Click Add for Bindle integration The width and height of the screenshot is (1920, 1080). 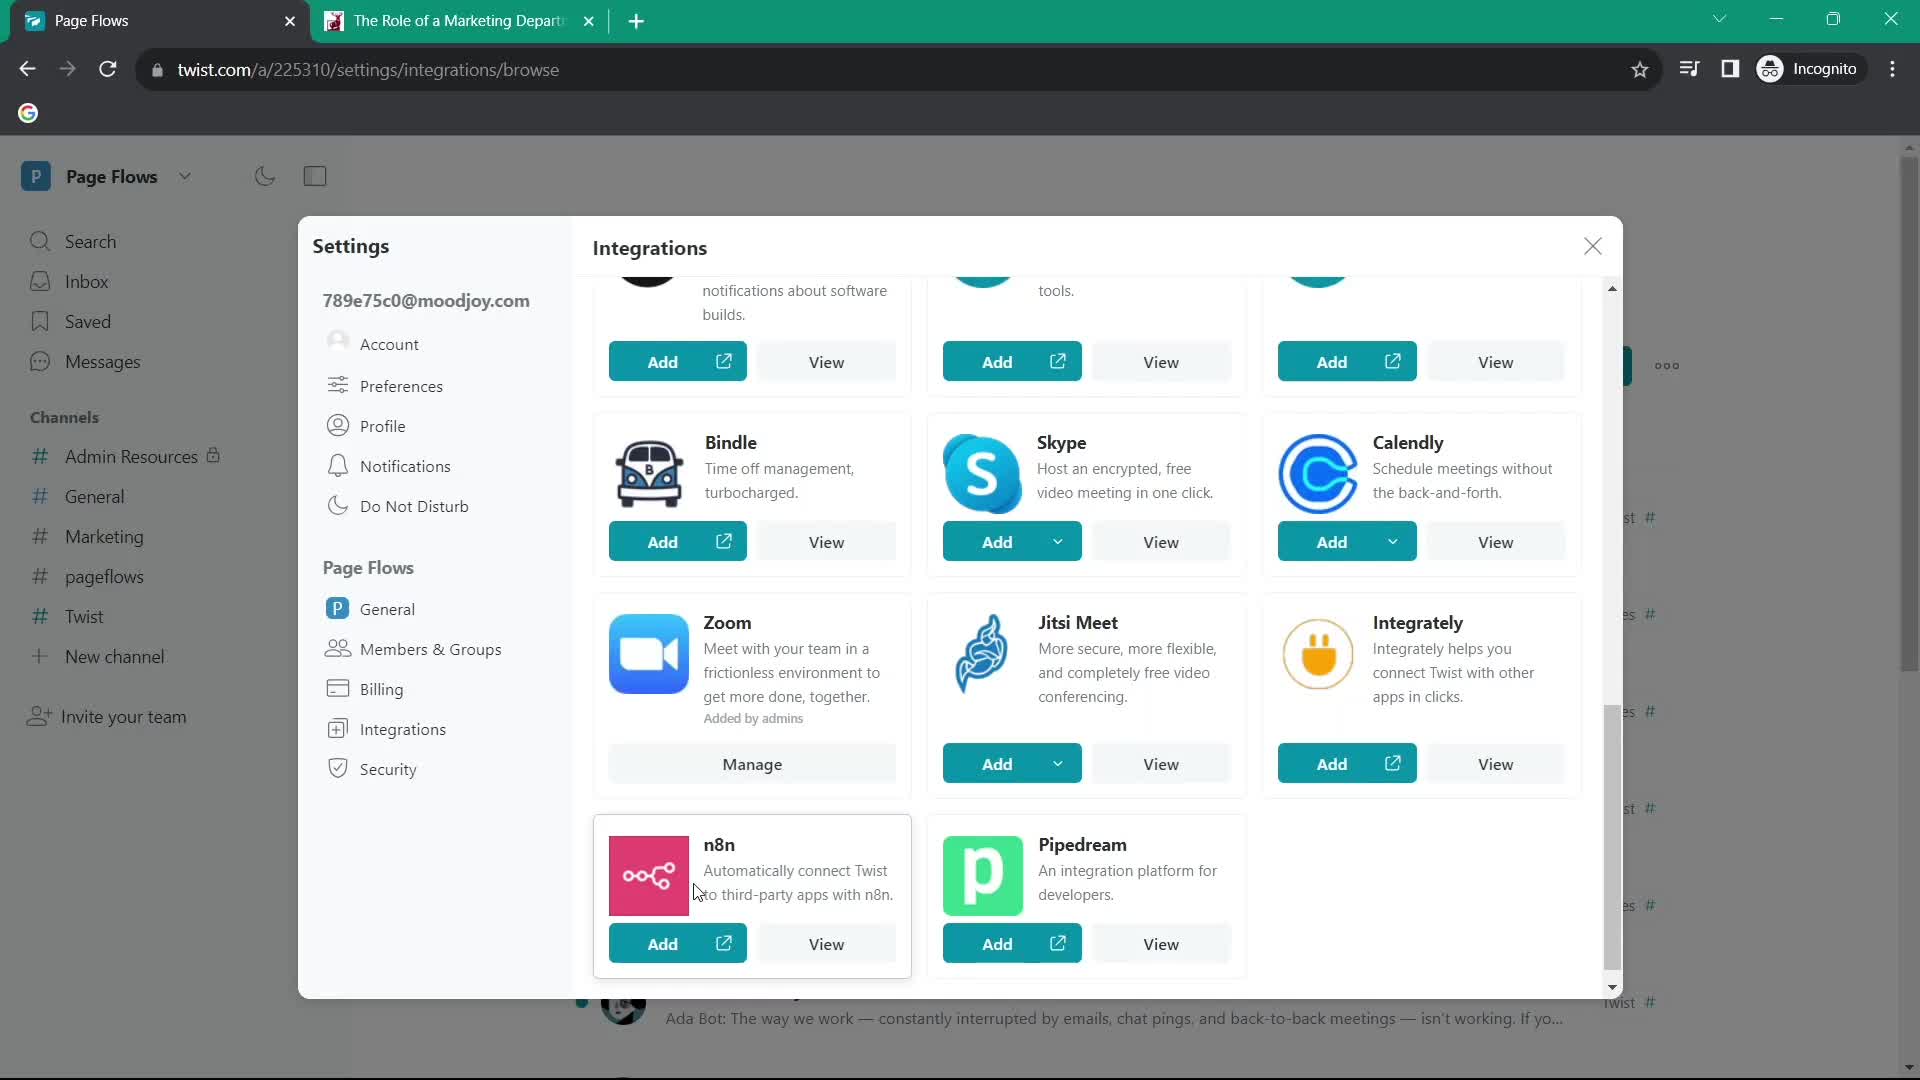[677, 542]
